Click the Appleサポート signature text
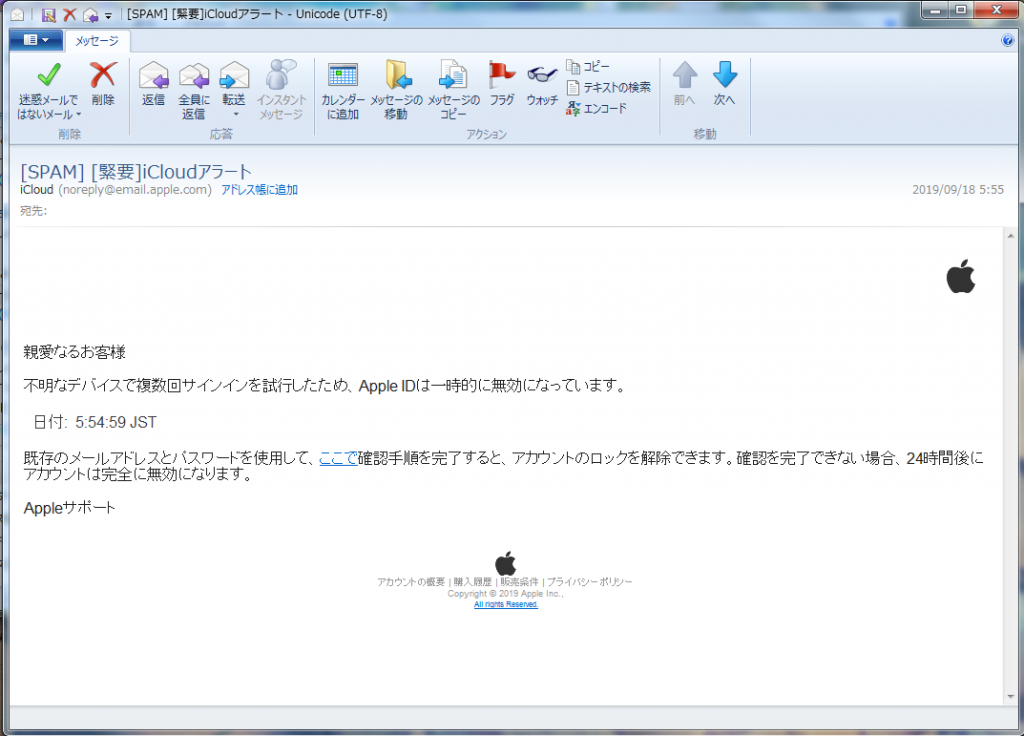 tap(69, 508)
